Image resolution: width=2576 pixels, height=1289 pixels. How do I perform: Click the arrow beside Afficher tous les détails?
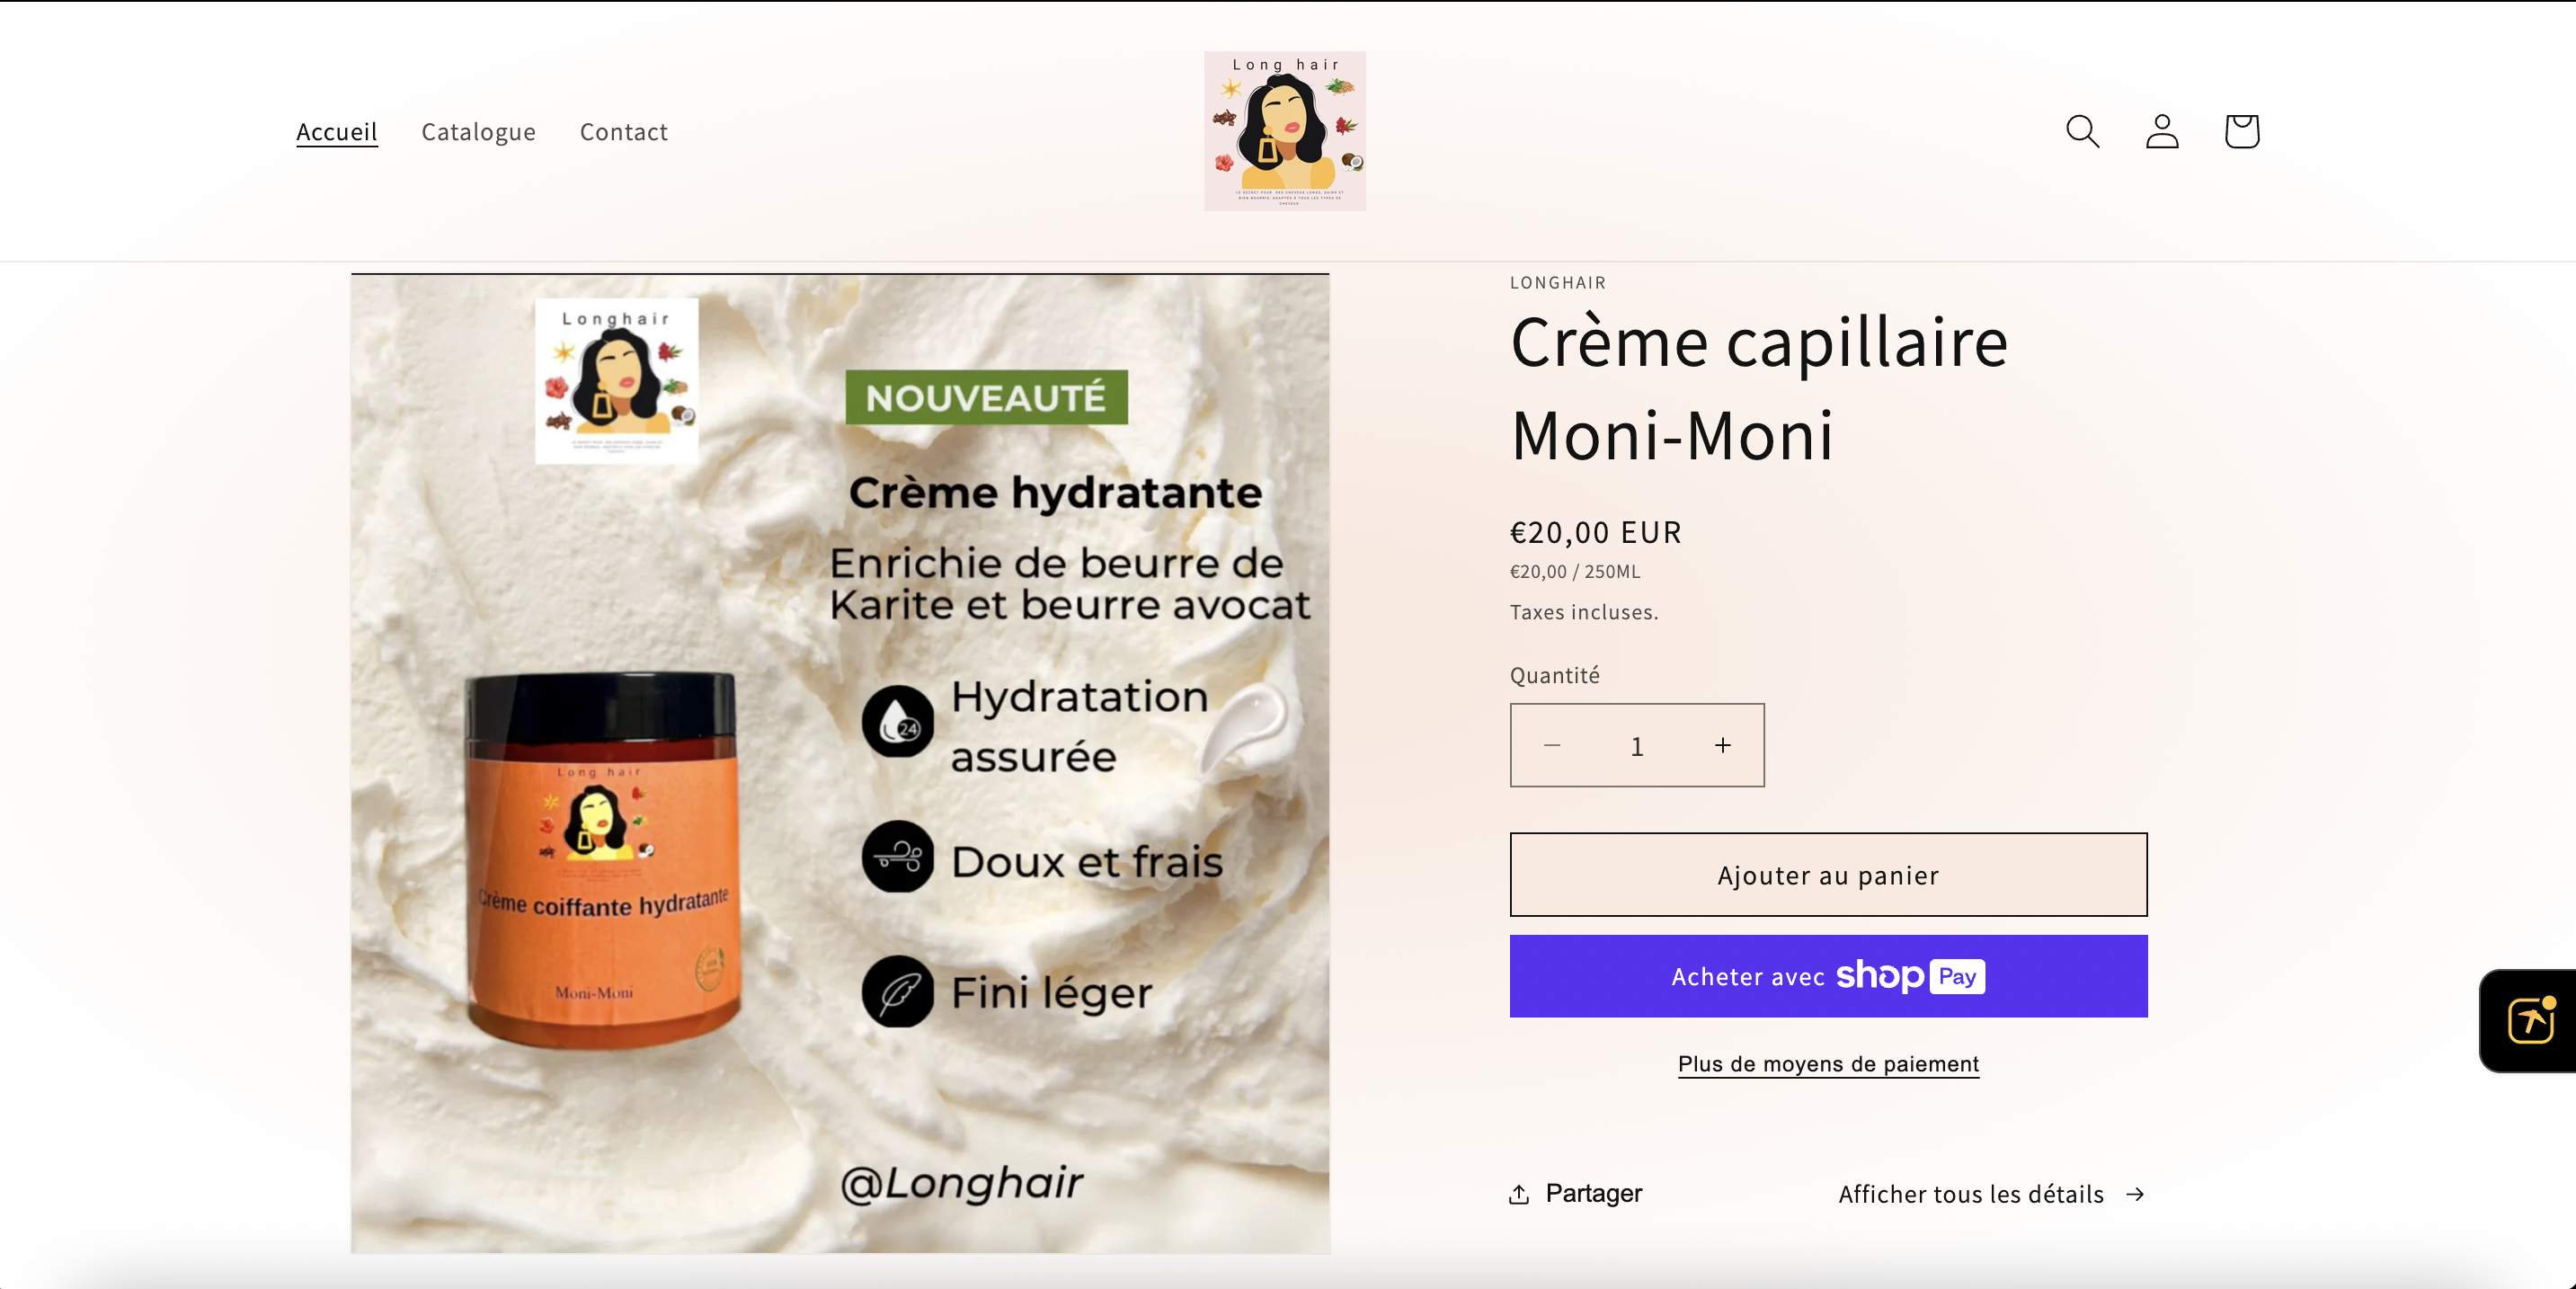2135,1194
